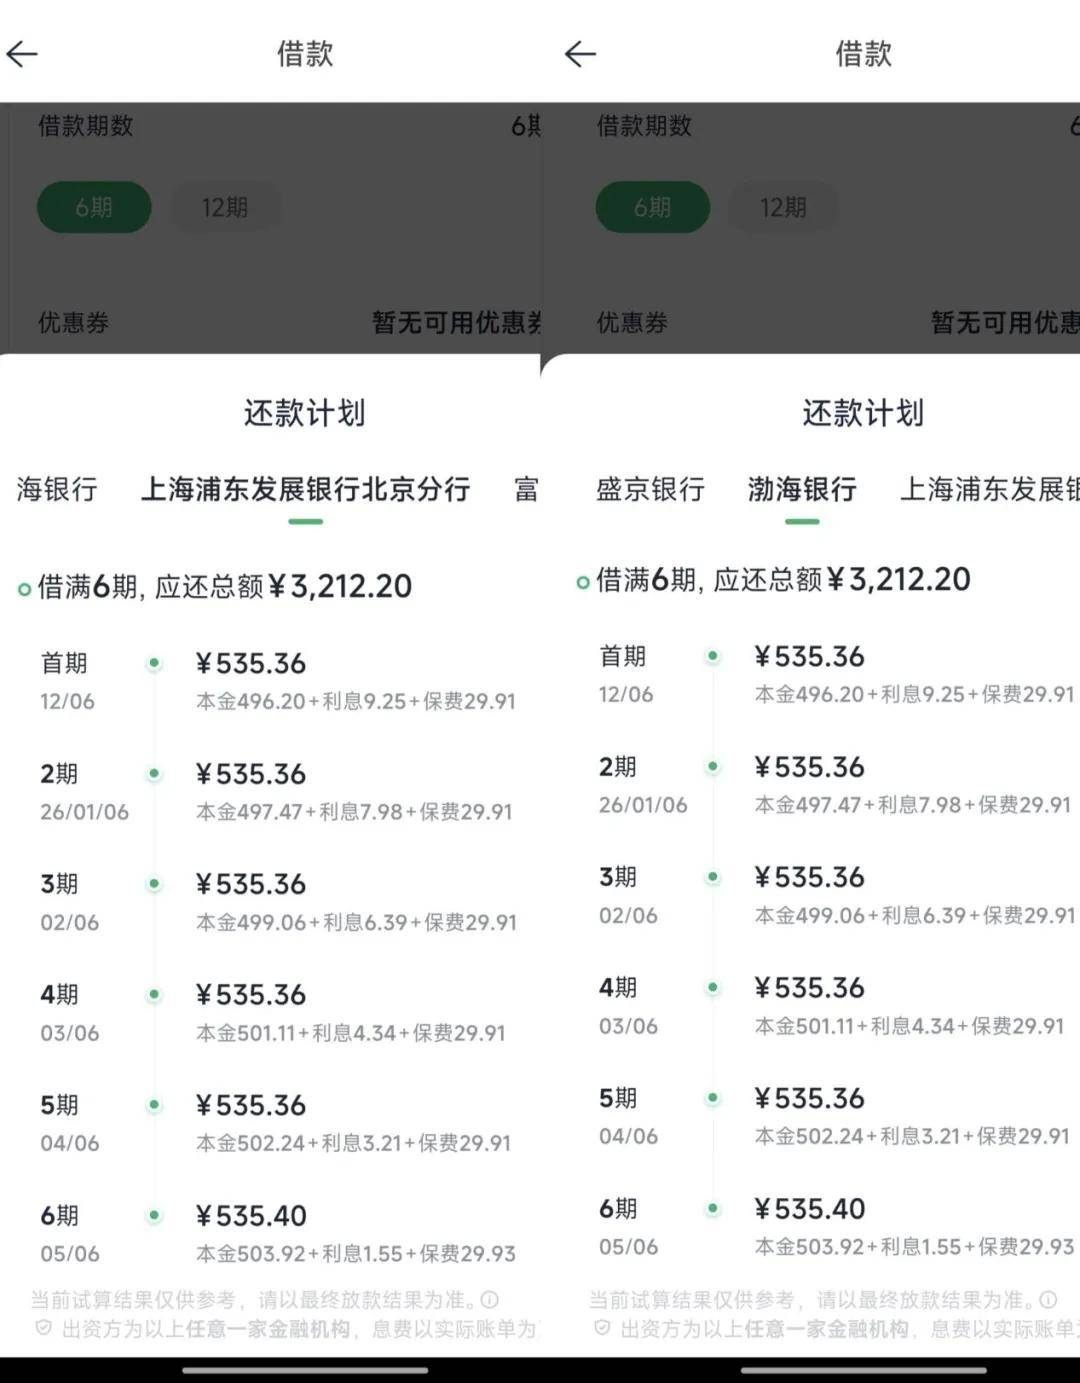Tap the back arrow on right screen

(x=580, y=54)
